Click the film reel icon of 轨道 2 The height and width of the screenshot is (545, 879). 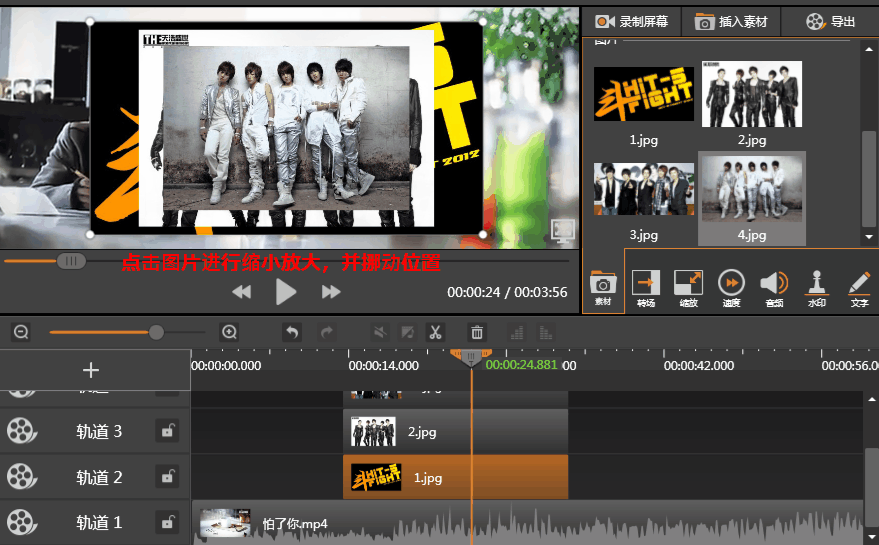[21, 477]
